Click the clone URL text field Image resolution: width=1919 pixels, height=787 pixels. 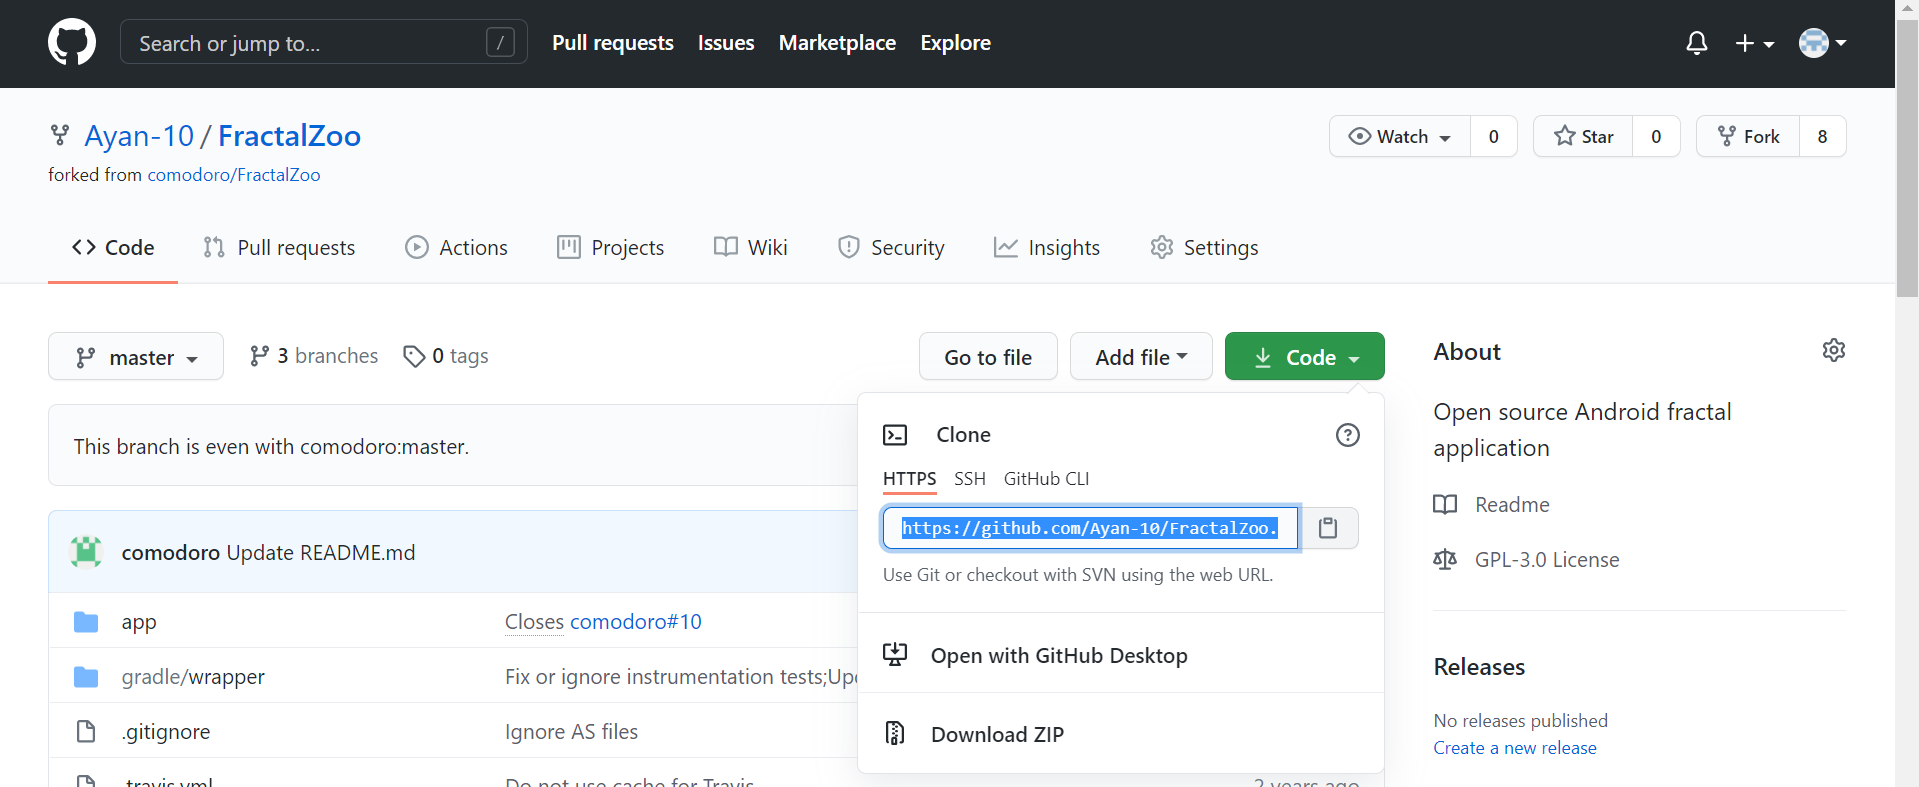pyautogui.click(x=1090, y=528)
